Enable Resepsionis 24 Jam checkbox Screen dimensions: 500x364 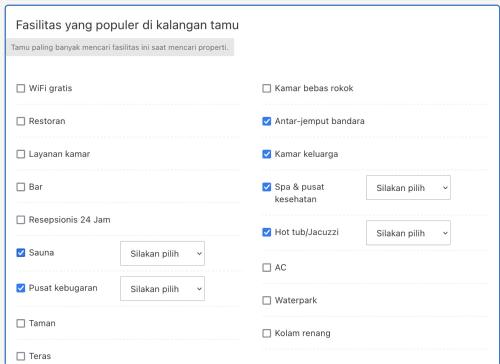[x=21, y=220]
